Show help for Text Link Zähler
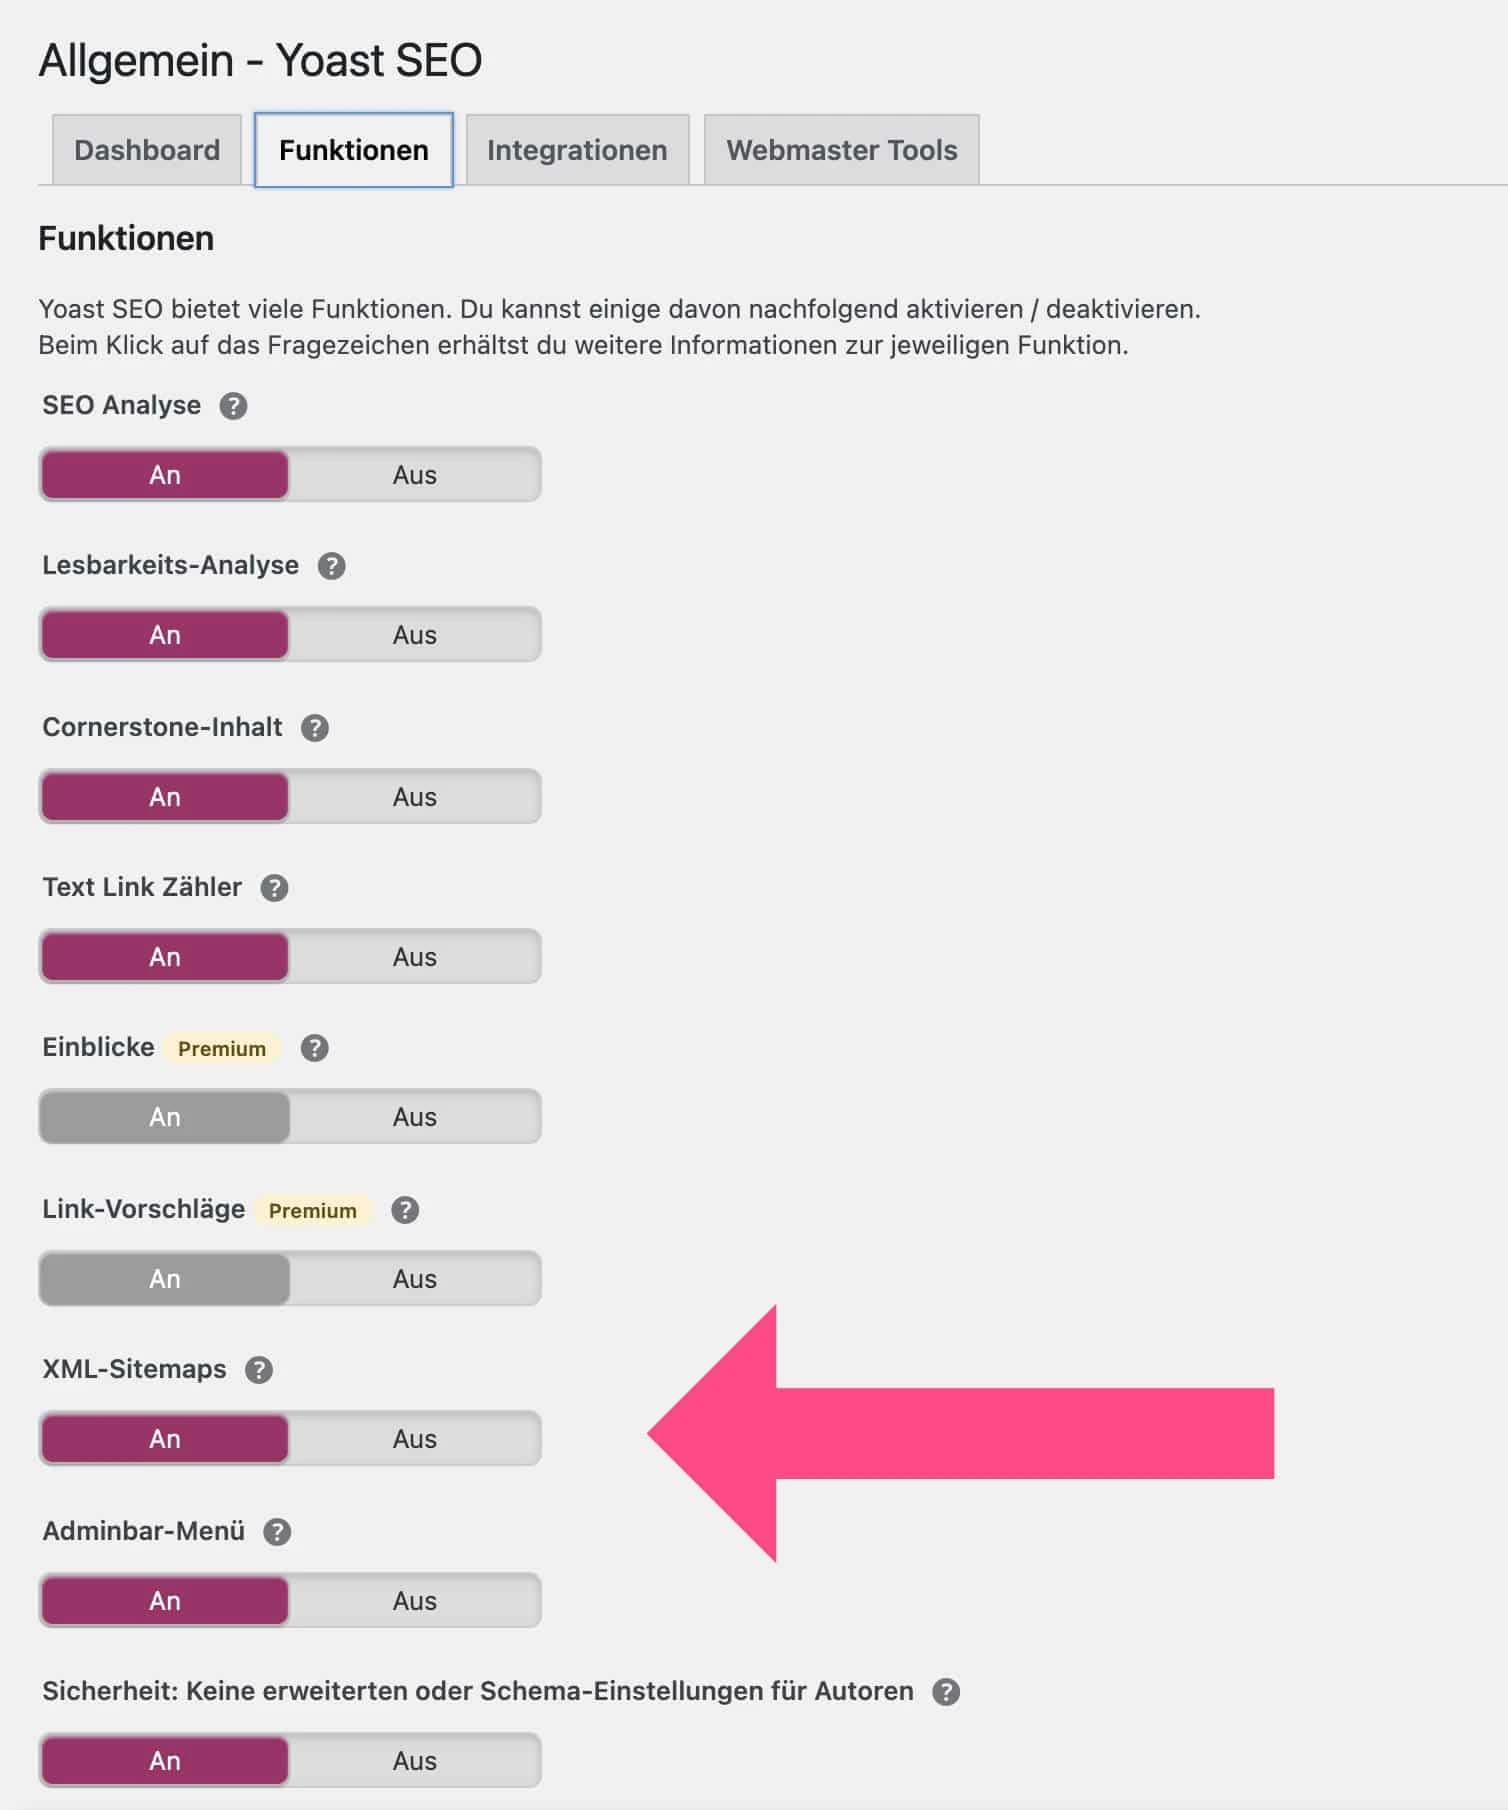Viewport: 1508px width, 1810px height. (x=274, y=888)
